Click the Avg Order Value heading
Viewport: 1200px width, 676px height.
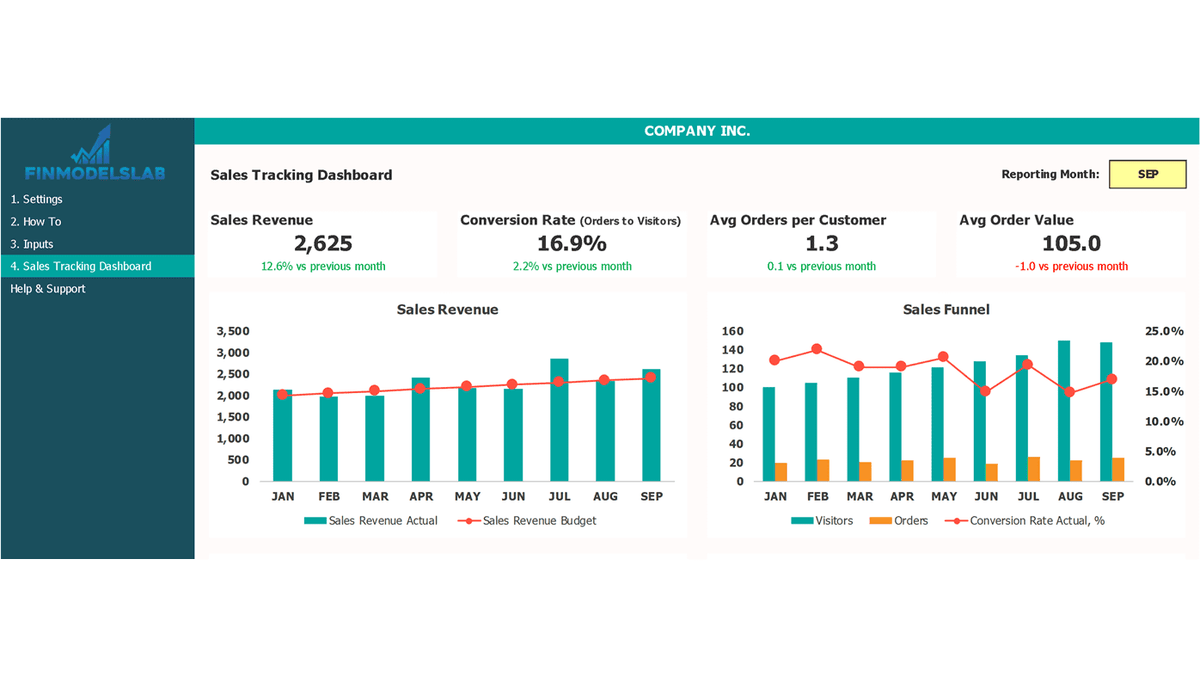click(x=1016, y=220)
